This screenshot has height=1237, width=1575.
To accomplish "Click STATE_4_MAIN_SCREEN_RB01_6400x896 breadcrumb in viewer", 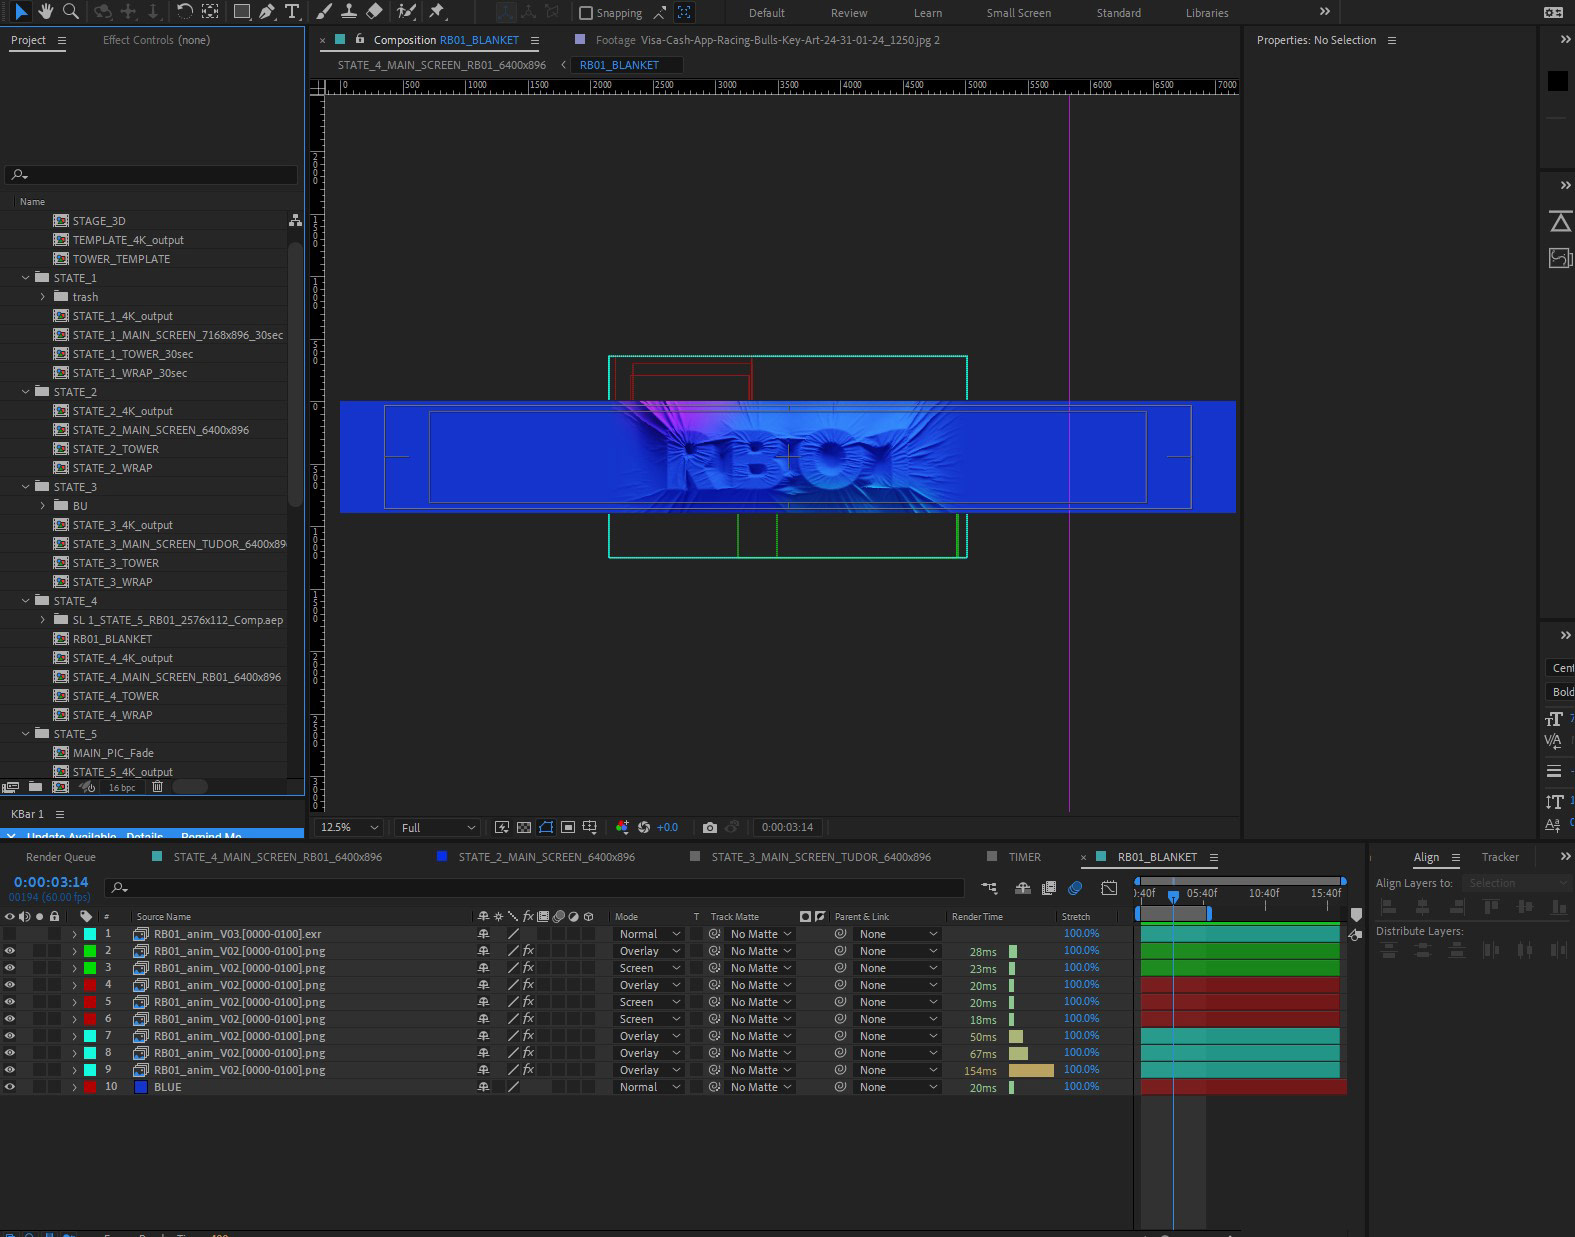I will click(x=442, y=65).
